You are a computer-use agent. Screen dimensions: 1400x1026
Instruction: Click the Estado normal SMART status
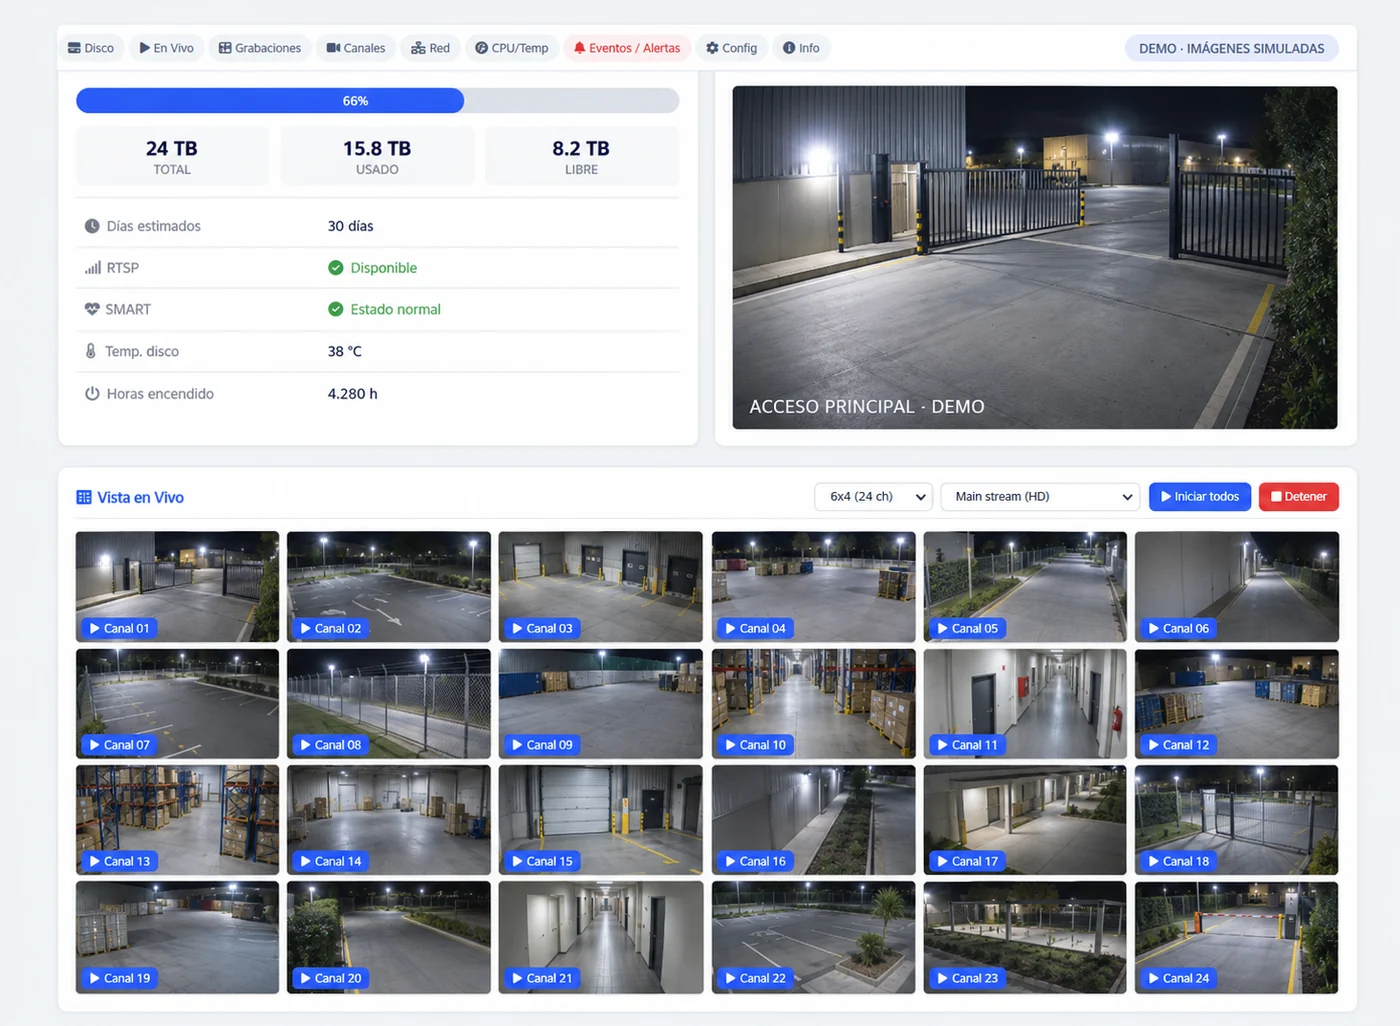pyautogui.click(x=385, y=309)
